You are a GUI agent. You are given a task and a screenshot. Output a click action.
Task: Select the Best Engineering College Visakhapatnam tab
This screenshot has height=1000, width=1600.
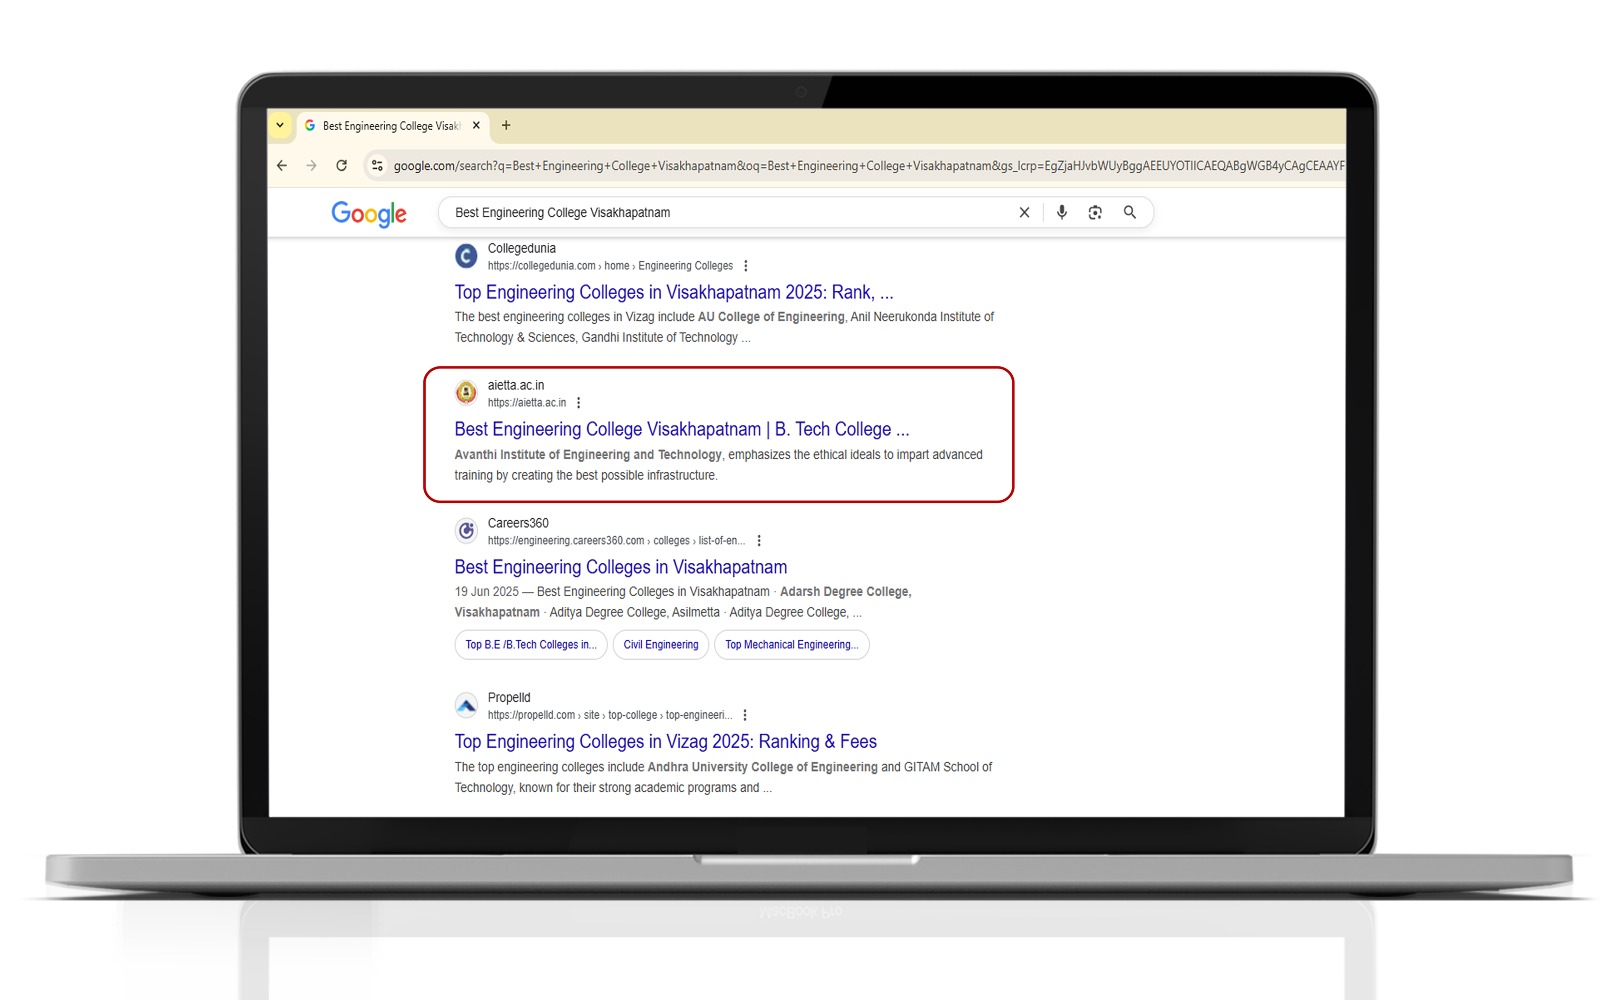click(390, 126)
